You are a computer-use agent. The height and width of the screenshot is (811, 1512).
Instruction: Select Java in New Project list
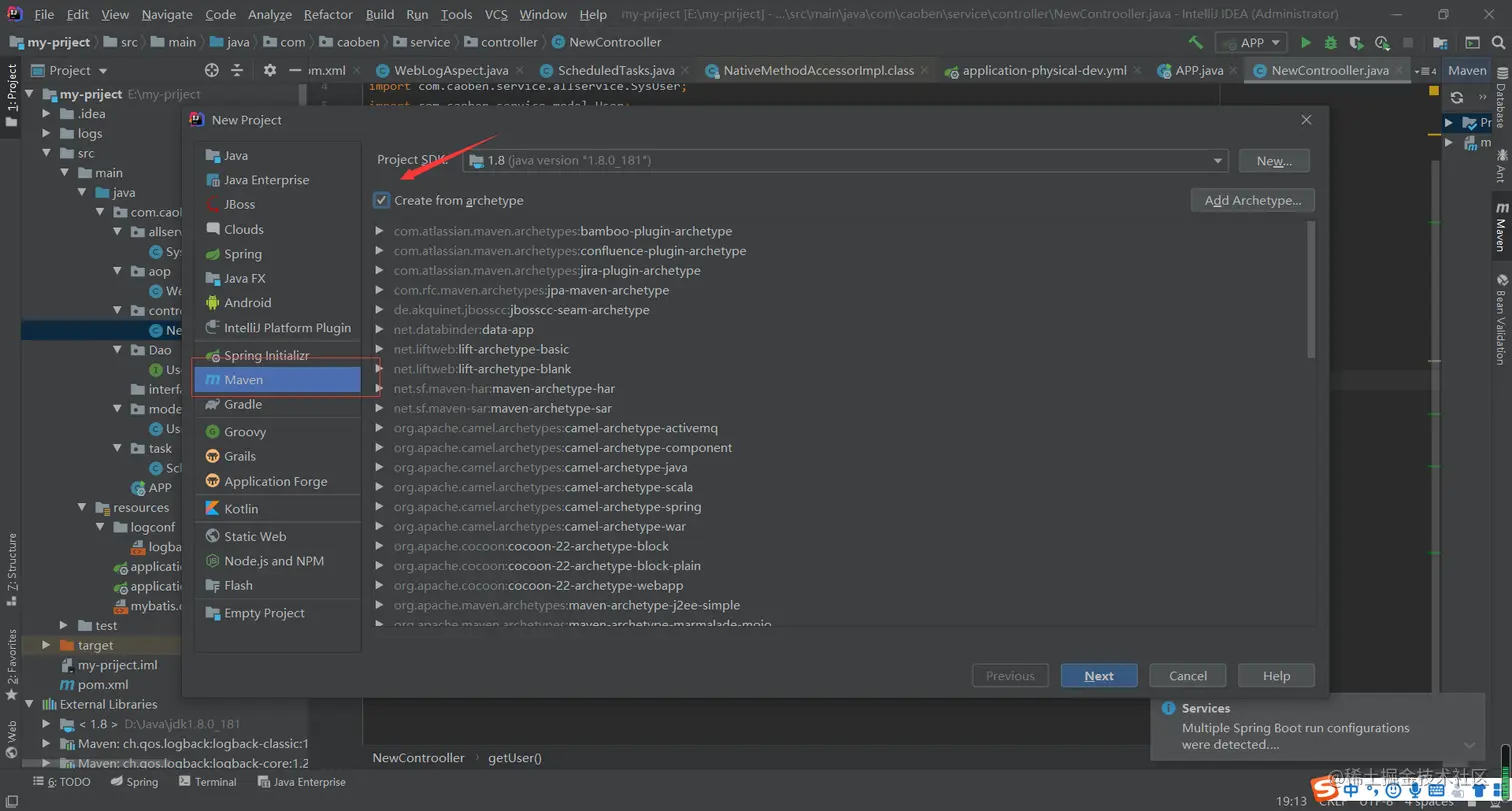(278, 155)
